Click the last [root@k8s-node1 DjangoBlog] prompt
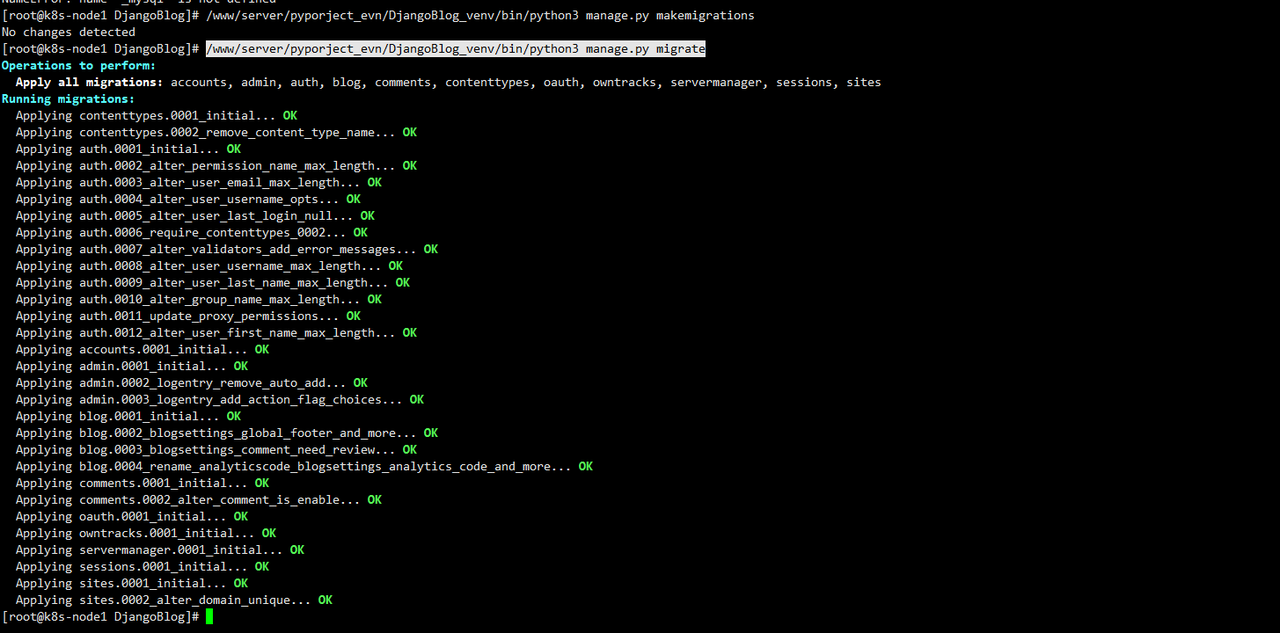 tap(101, 617)
